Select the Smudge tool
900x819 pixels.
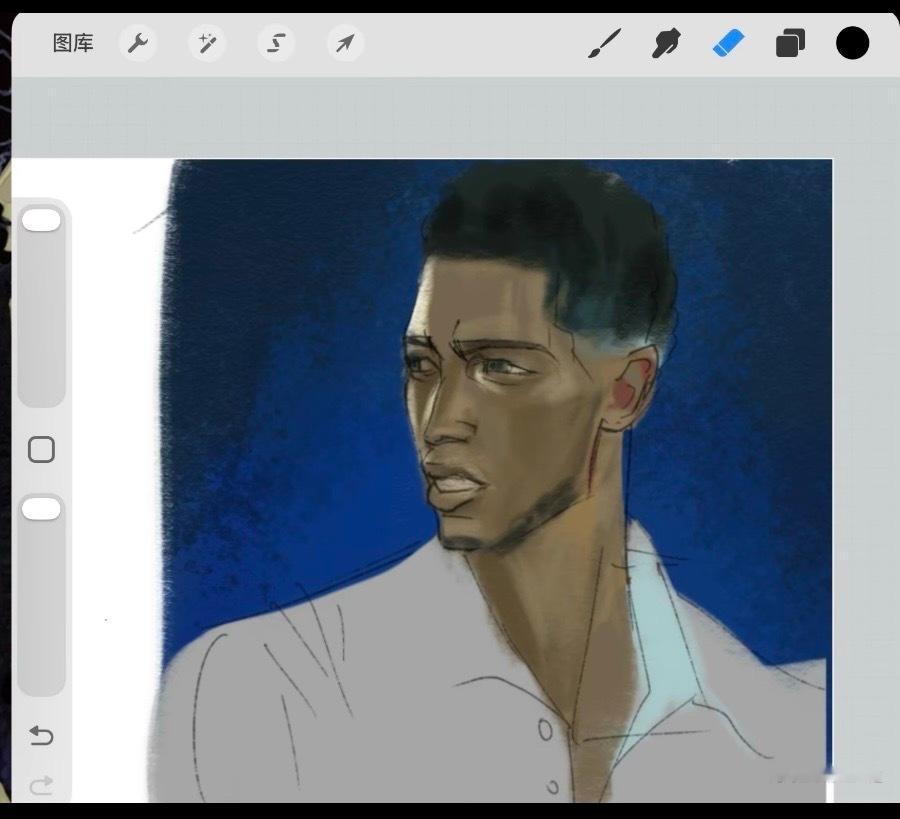pos(666,43)
